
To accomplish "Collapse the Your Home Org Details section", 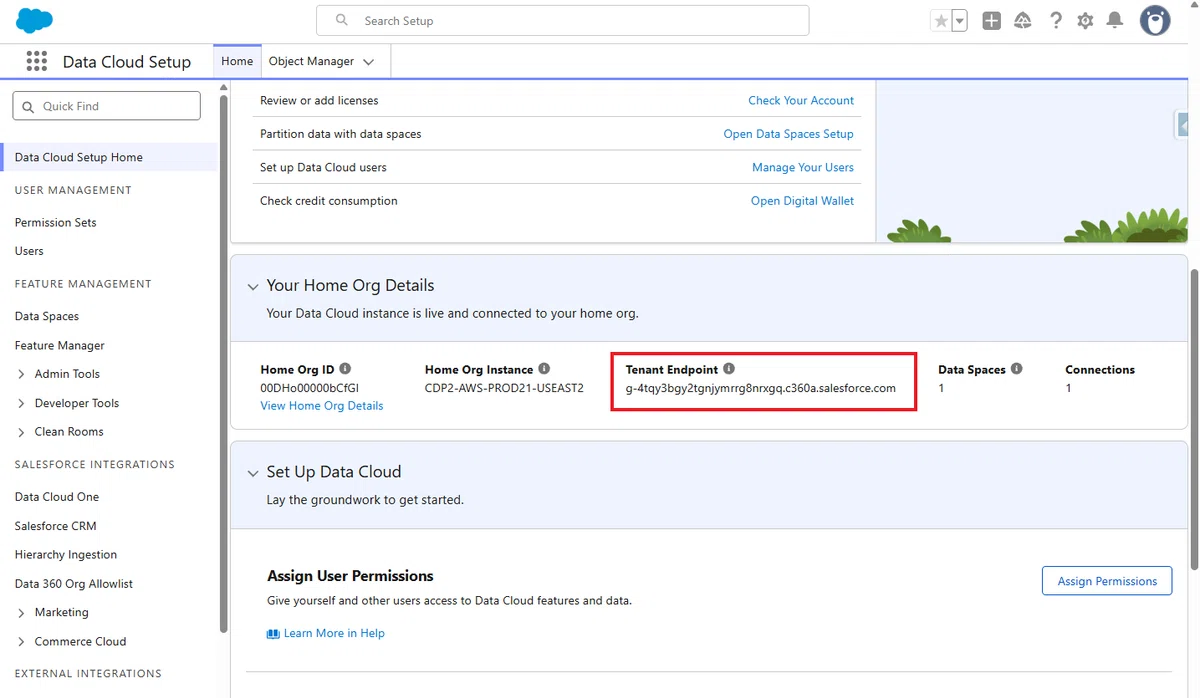I will [x=253, y=286].
